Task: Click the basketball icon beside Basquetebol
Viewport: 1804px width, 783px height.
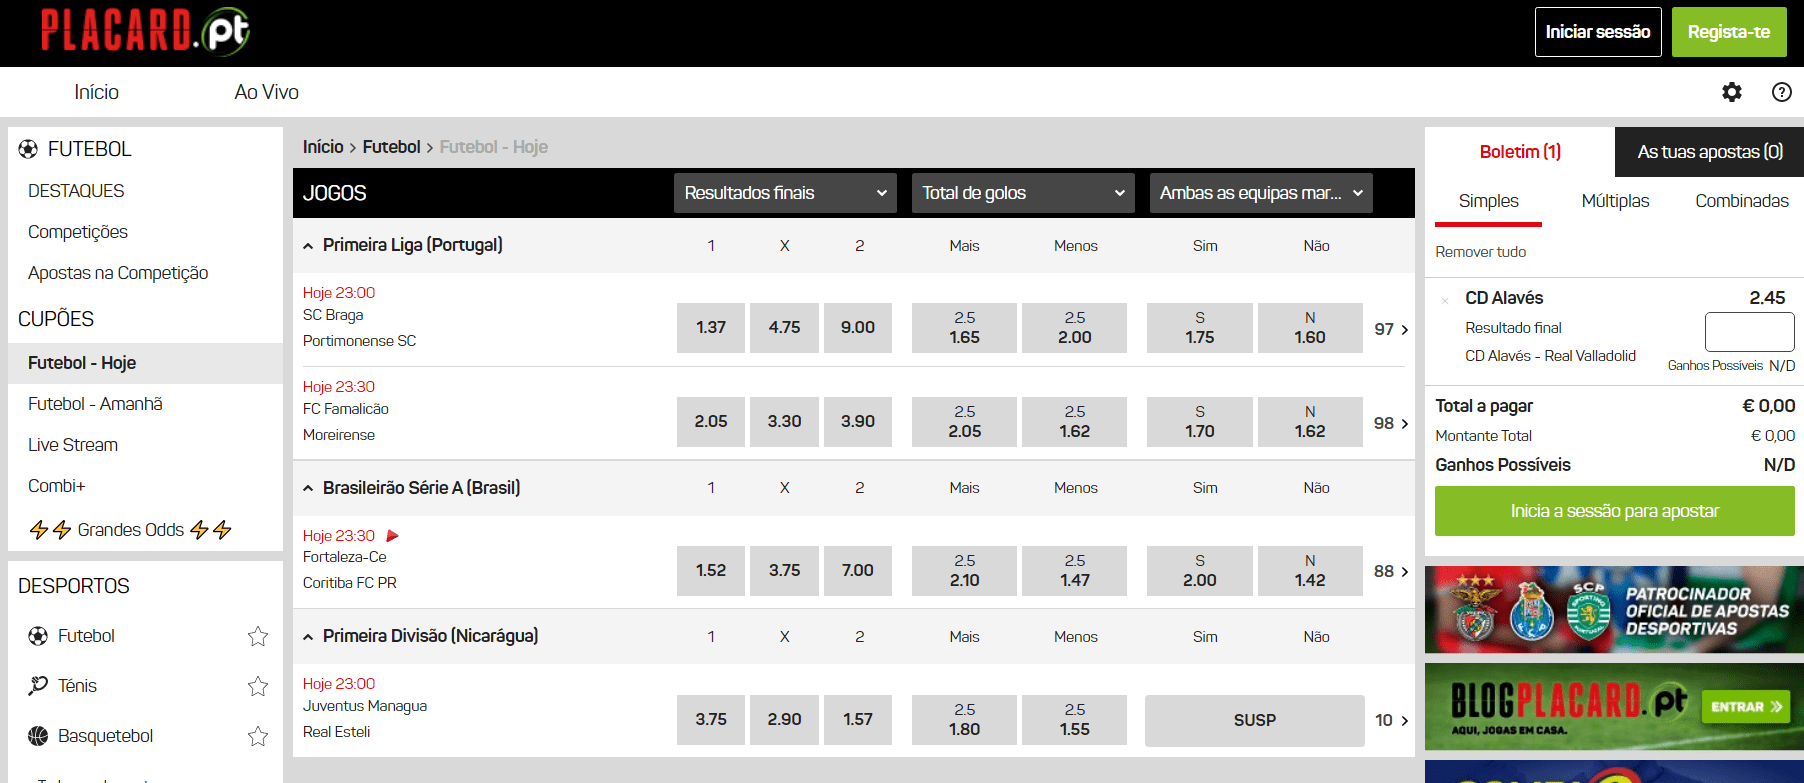Action: tap(38, 736)
